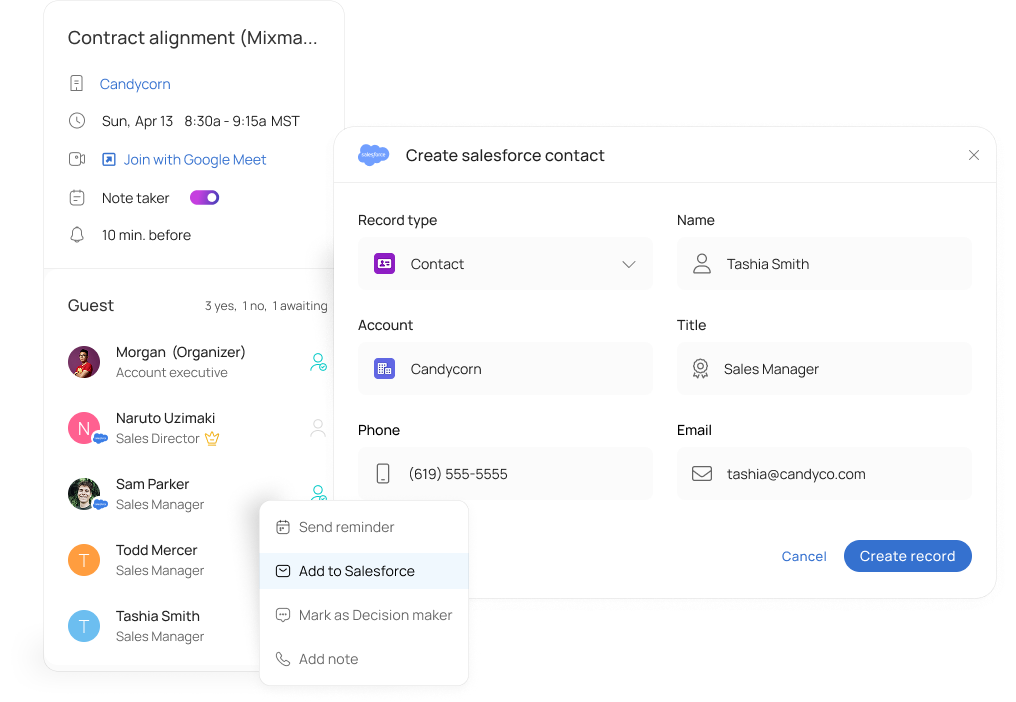Click Sam Parker's profile photo
Viewport: 1016px width, 702px height.
coord(84,494)
